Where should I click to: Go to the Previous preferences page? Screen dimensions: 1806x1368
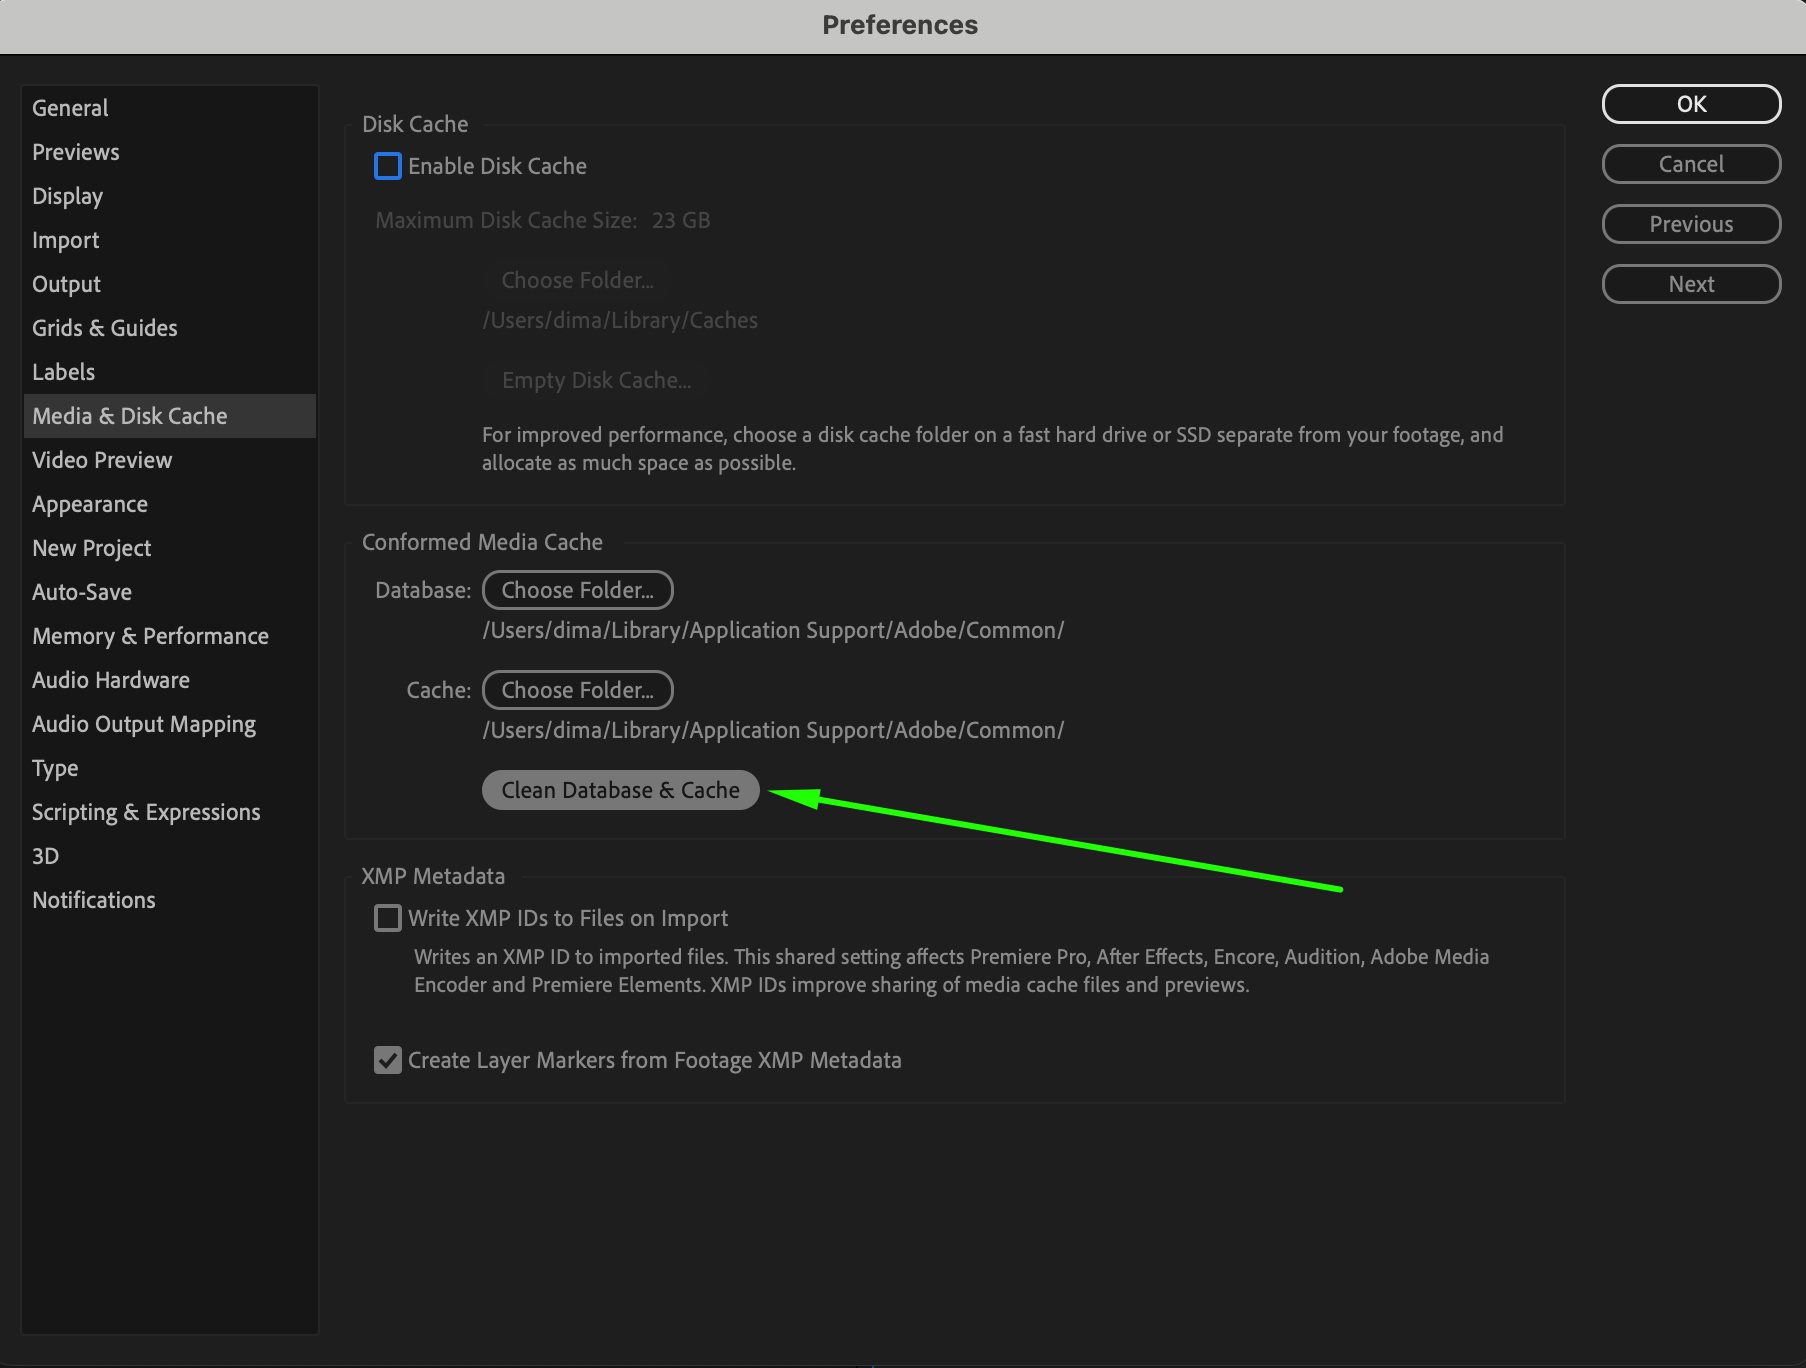(x=1691, y=224)
